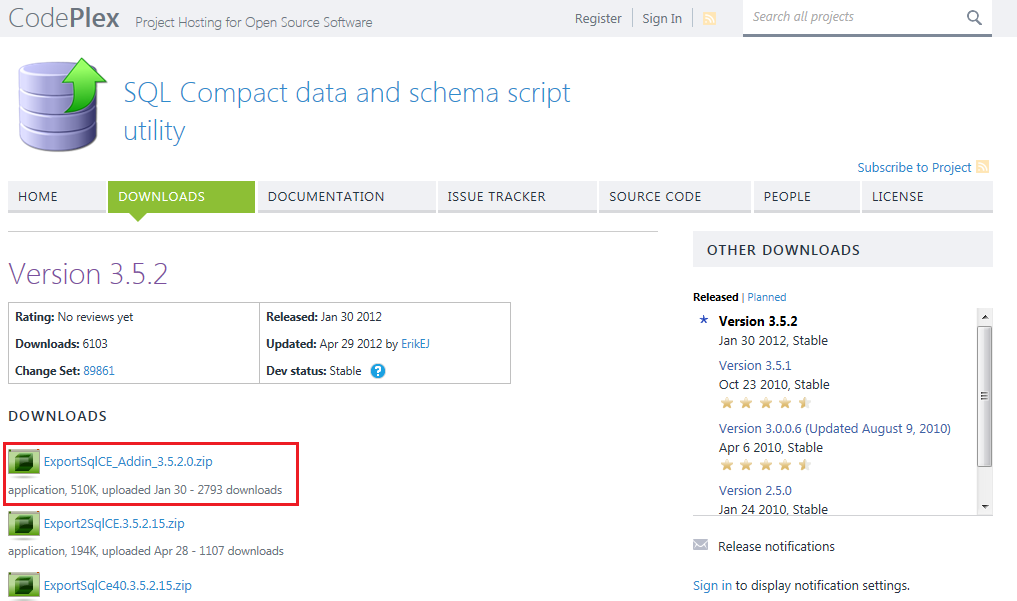Click the search magnifier icon
1017x601 pixels.
pyautogui.click(x=974, y=17)
